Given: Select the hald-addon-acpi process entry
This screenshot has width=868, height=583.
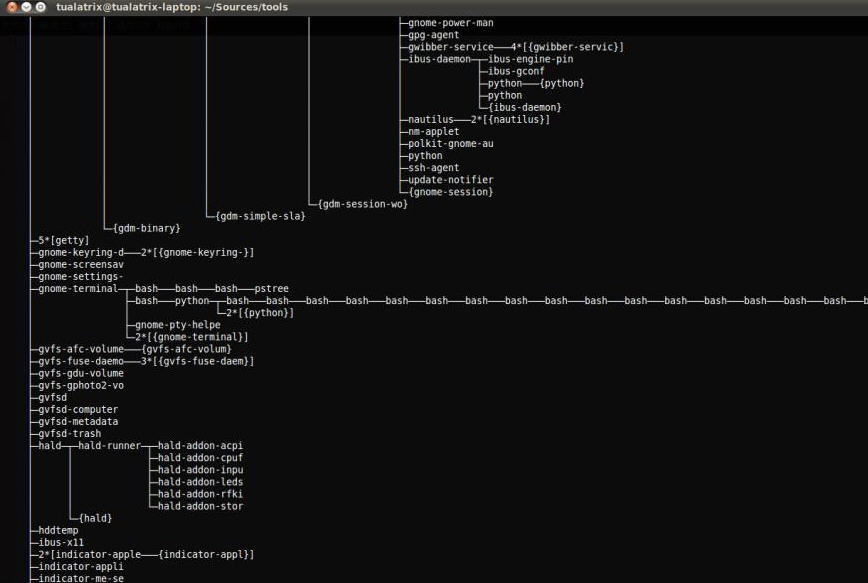Looking at the screenshot, I should click(200, 446).
